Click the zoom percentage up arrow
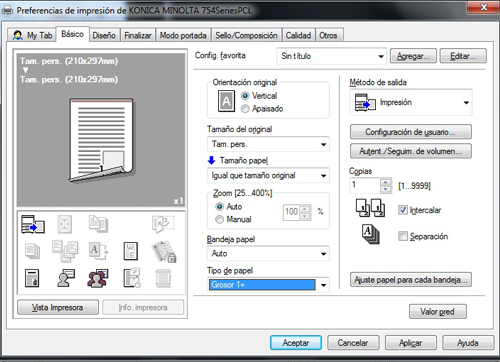 (305, 209)
